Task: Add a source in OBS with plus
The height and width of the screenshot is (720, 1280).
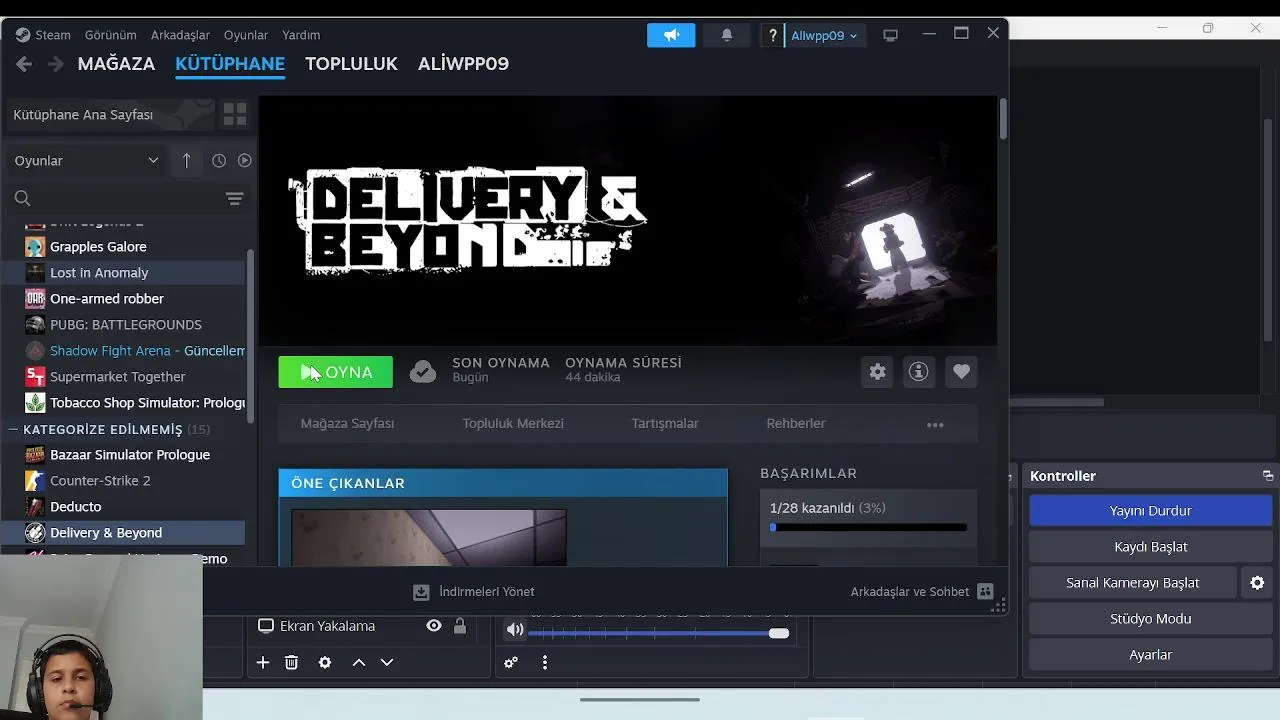Action: 263,662
